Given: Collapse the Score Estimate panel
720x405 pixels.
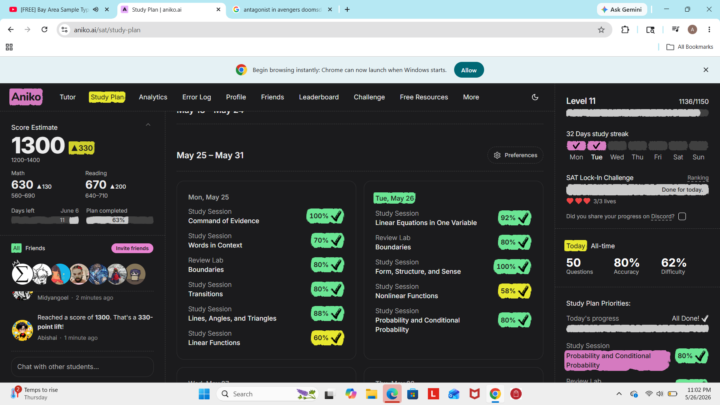Looking at the screenshot, I should 148,125.
